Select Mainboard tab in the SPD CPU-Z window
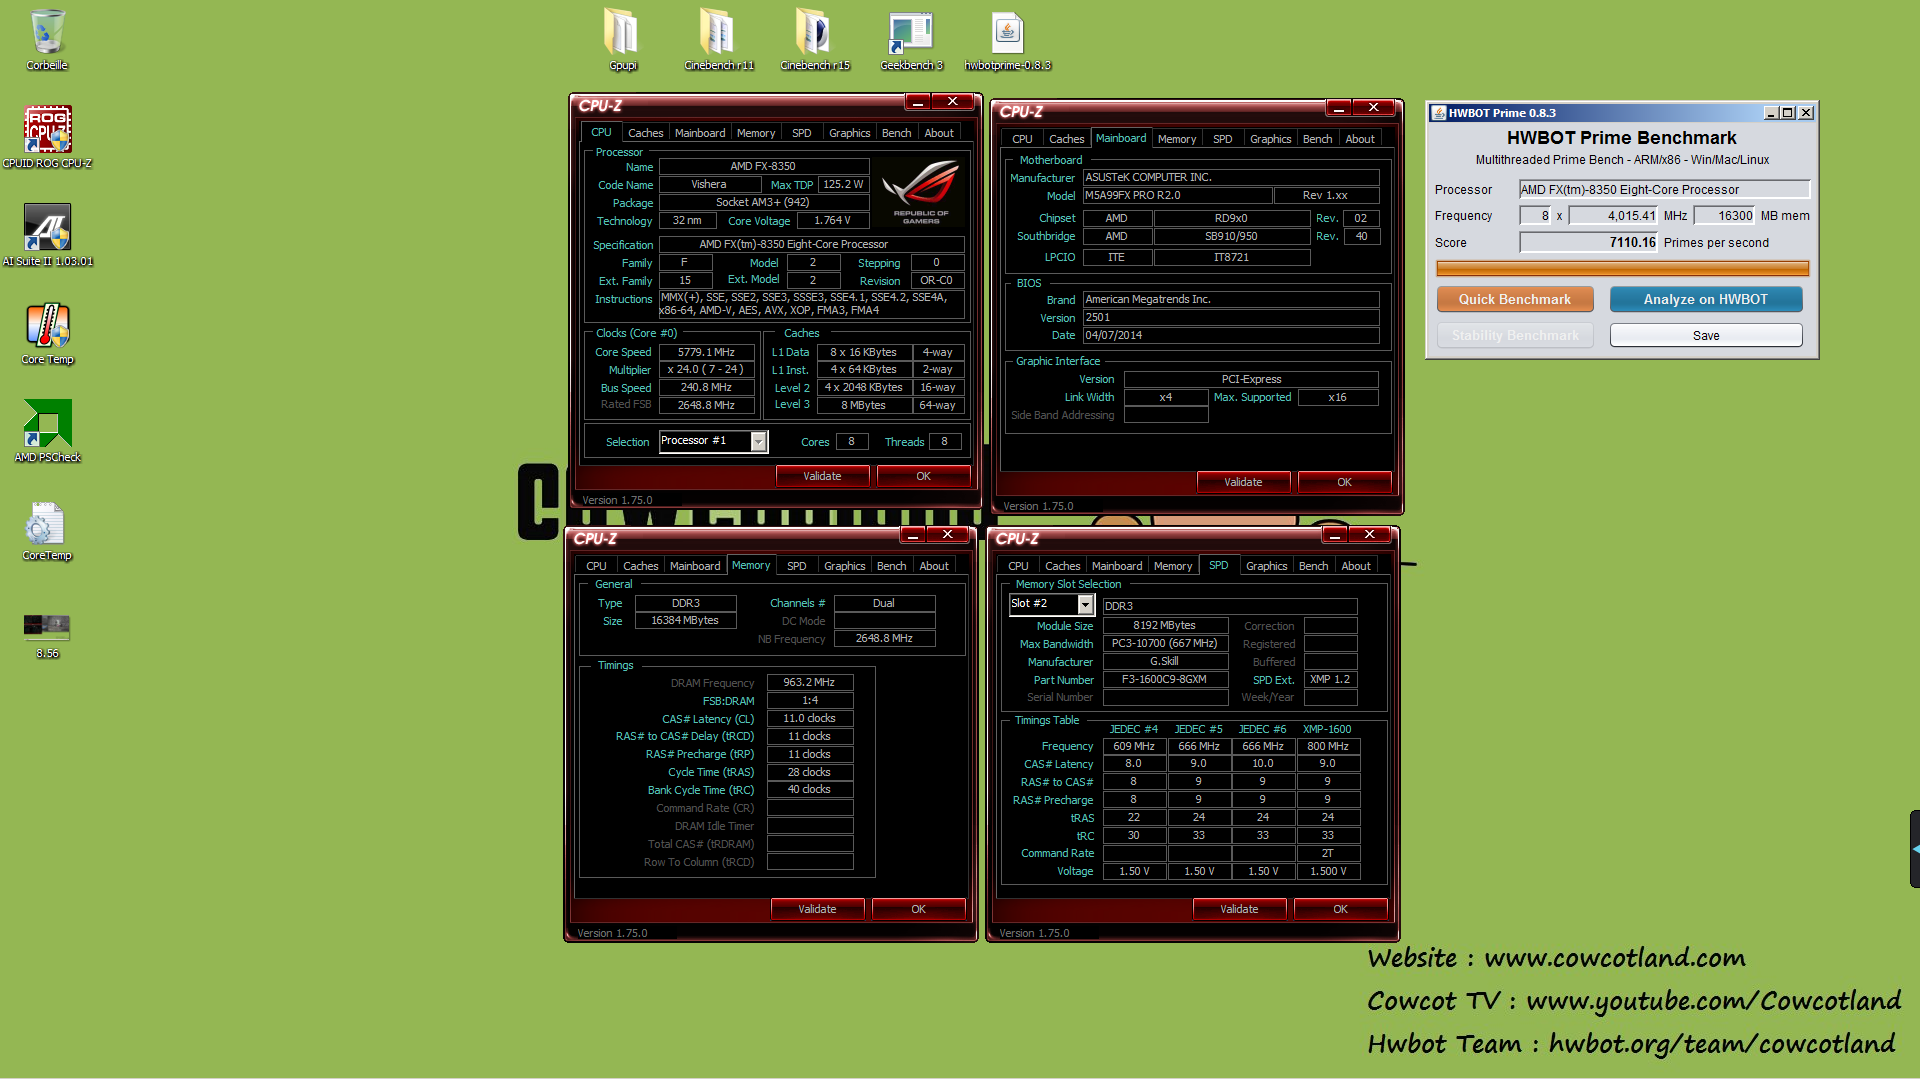 click(x=1116, y=566)
